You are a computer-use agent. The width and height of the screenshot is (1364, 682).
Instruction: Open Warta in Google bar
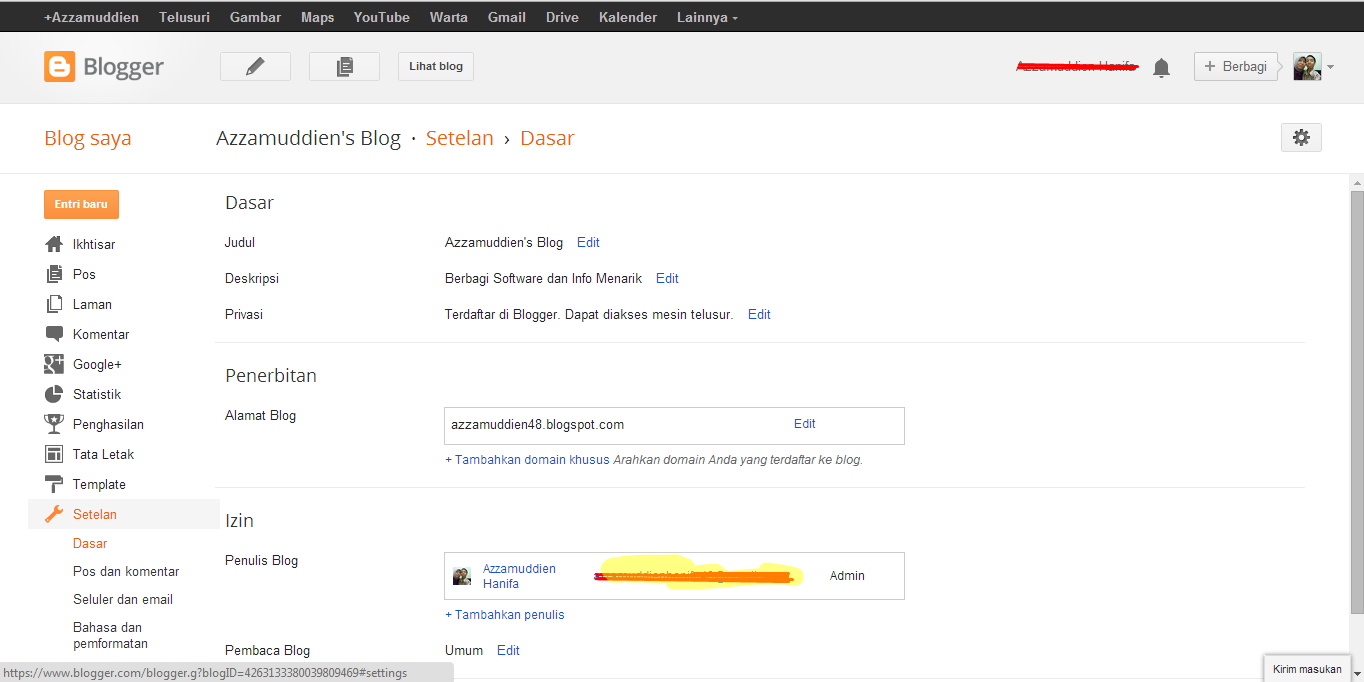tap(449, 17)
